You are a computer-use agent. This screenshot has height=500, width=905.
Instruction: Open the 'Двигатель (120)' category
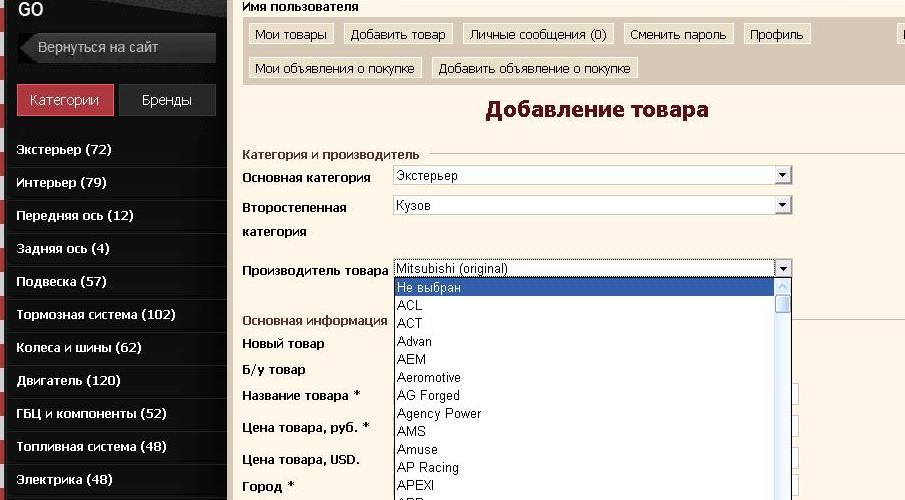point(68,380)
